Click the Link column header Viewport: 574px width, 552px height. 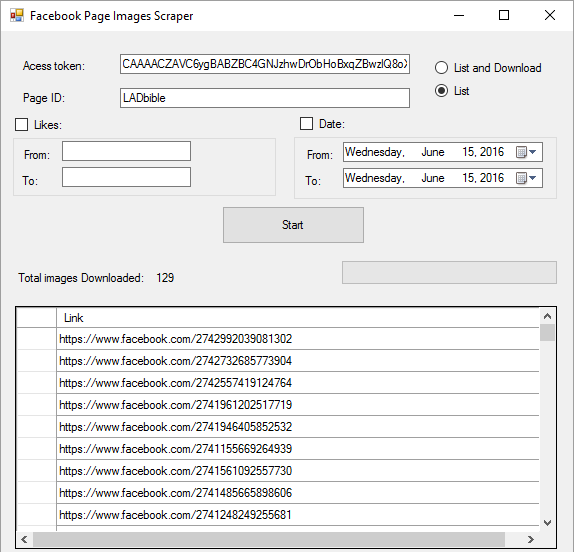[x=298, y=318]
